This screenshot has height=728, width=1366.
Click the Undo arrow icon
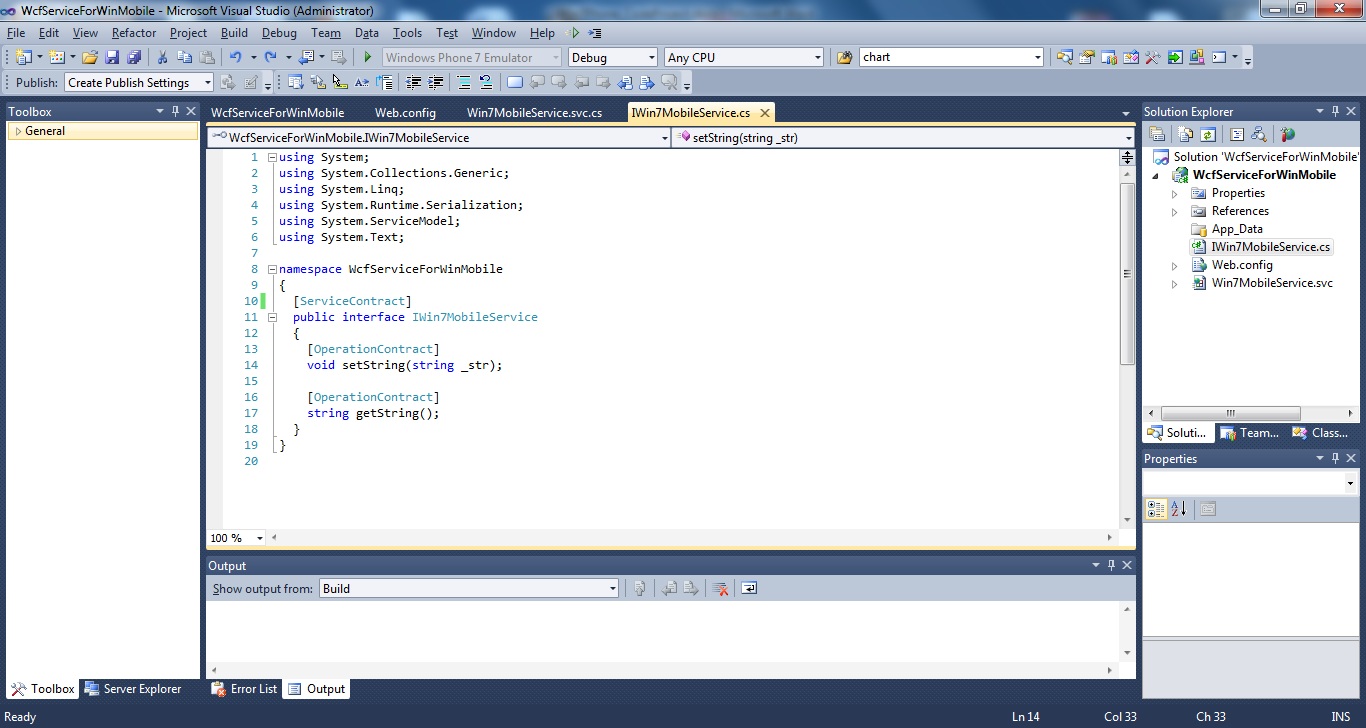(x=235, y=57)
